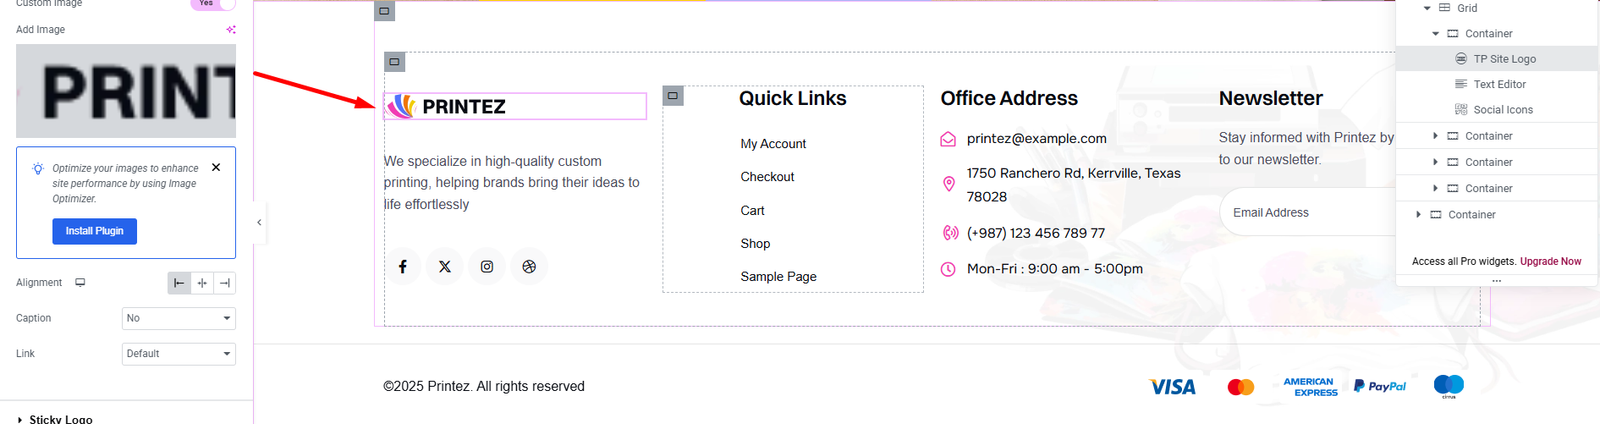This screenshot has height=424, width=1600.
Task: Expand the Sticky Logo section
Action: click(x=60, y=419)
